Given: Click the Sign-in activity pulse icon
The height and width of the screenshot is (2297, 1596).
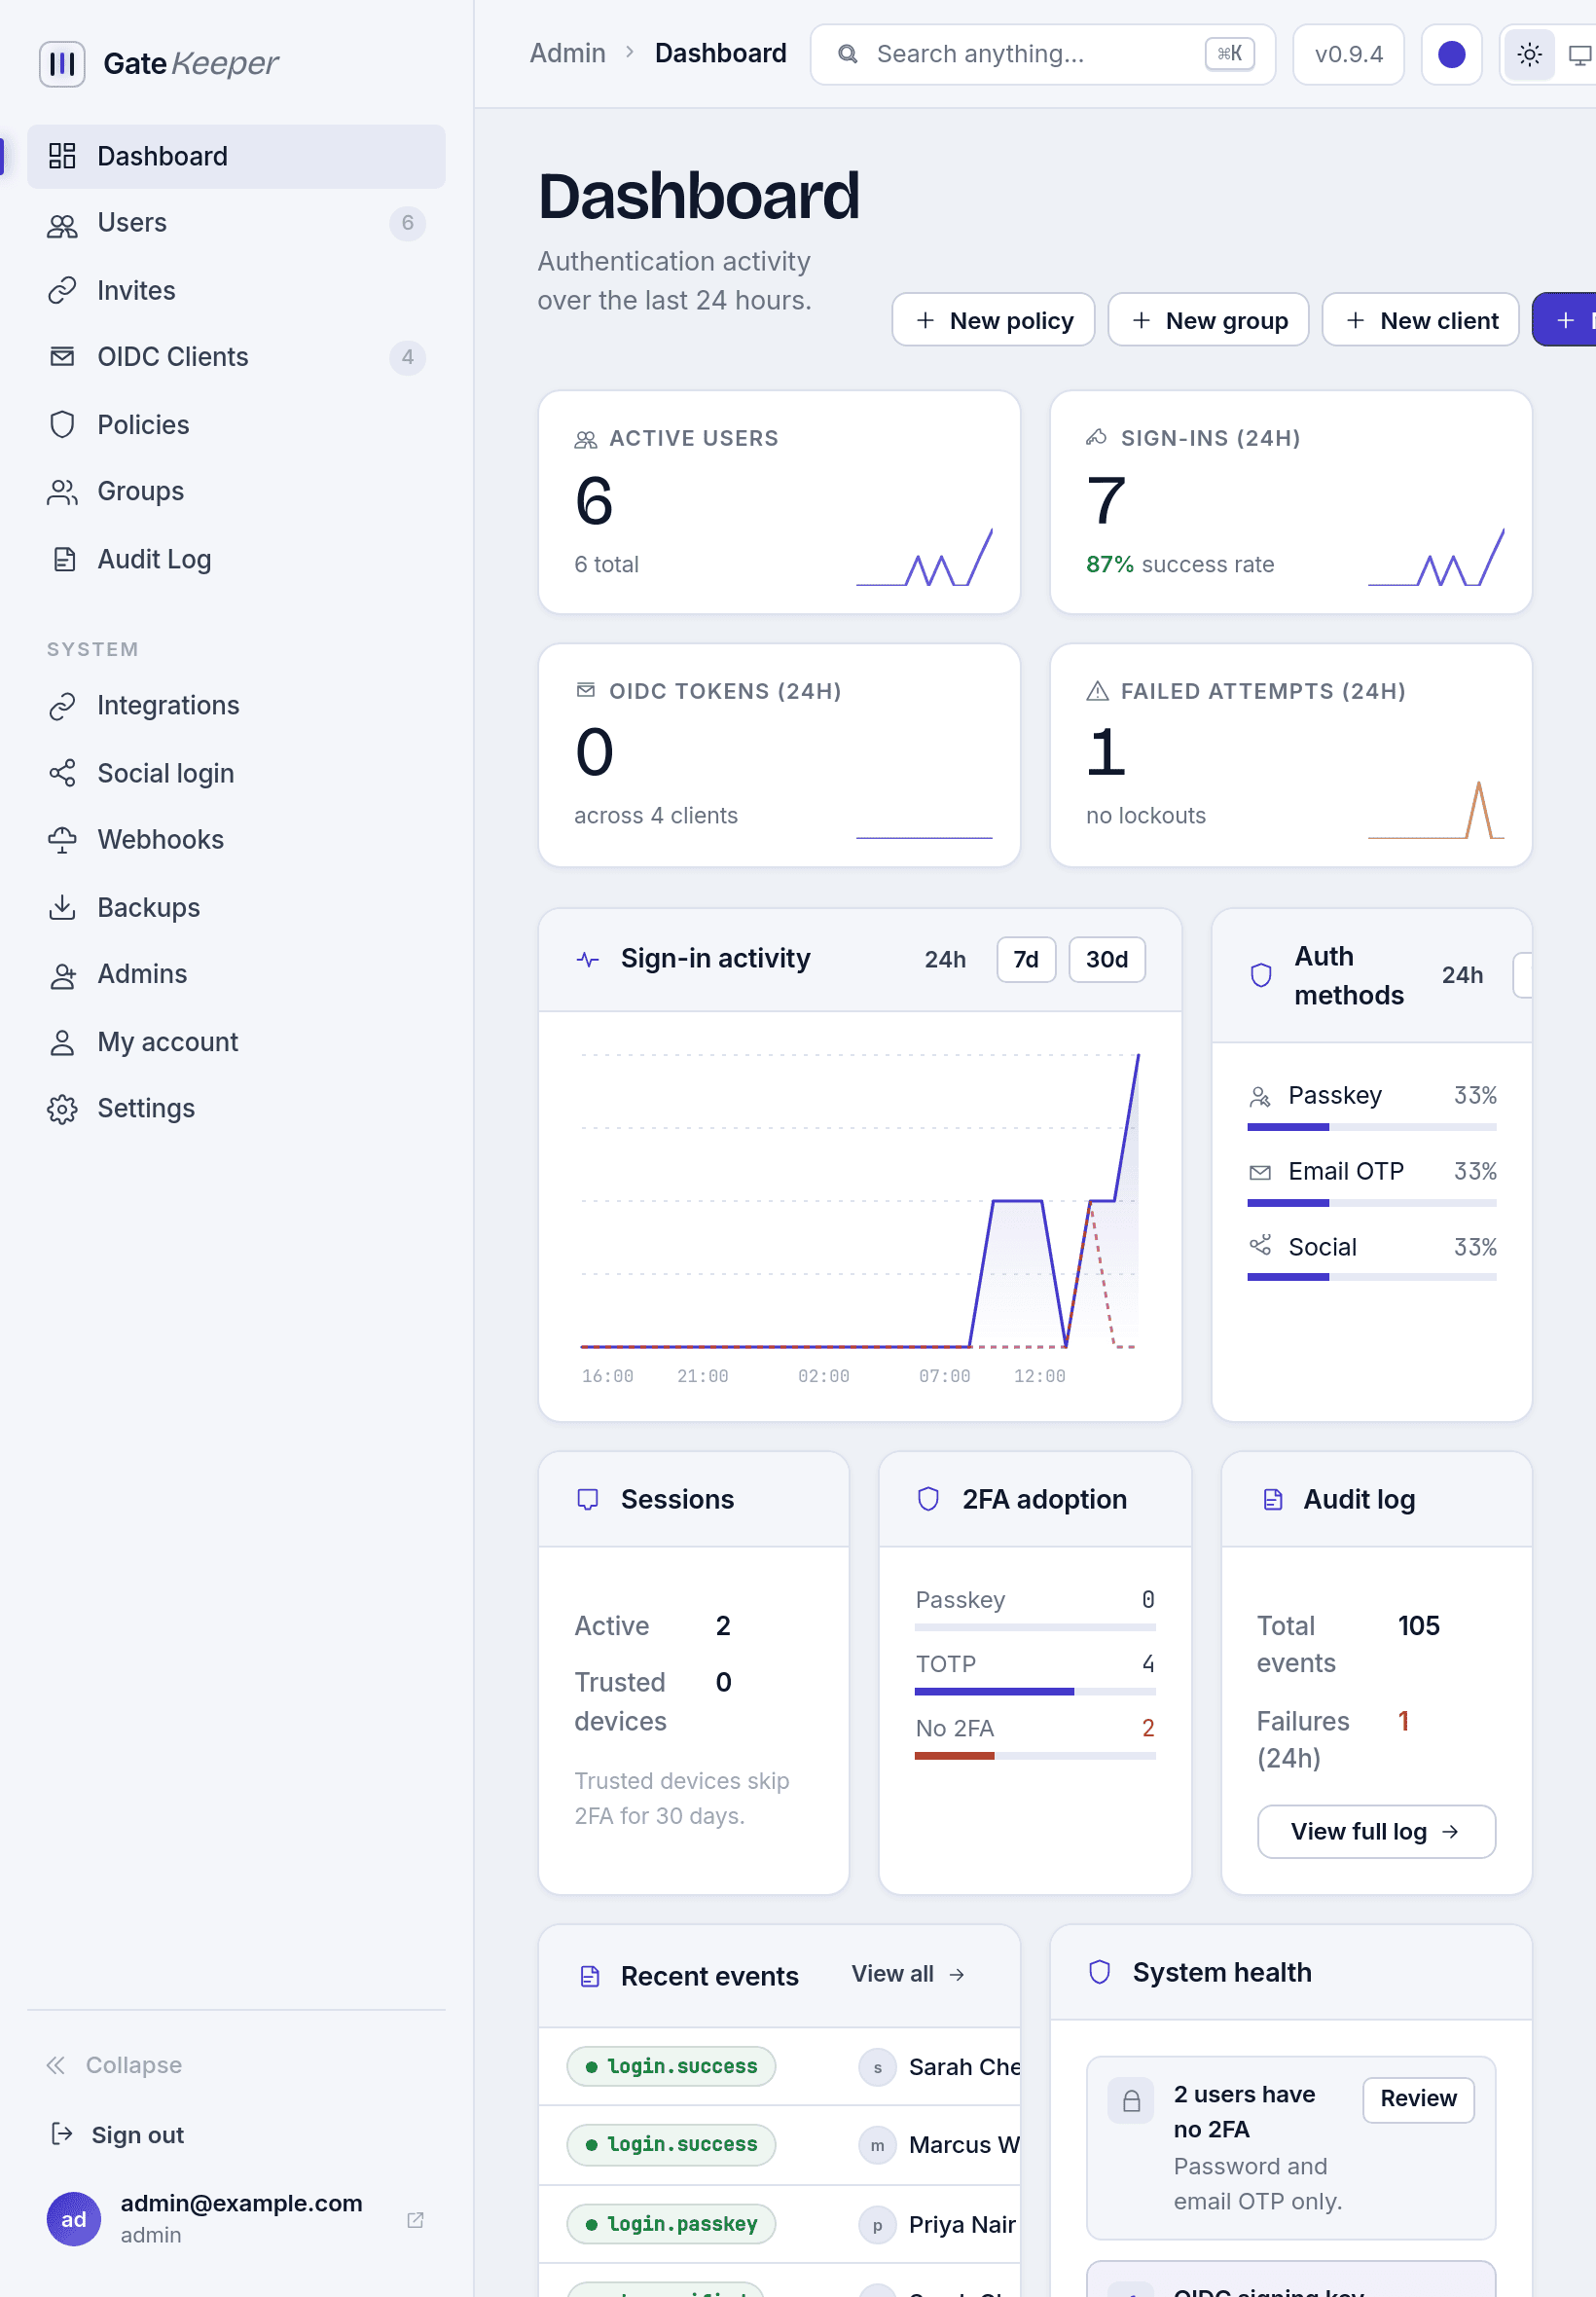Looking at the screenshot, I should point(588,960).
